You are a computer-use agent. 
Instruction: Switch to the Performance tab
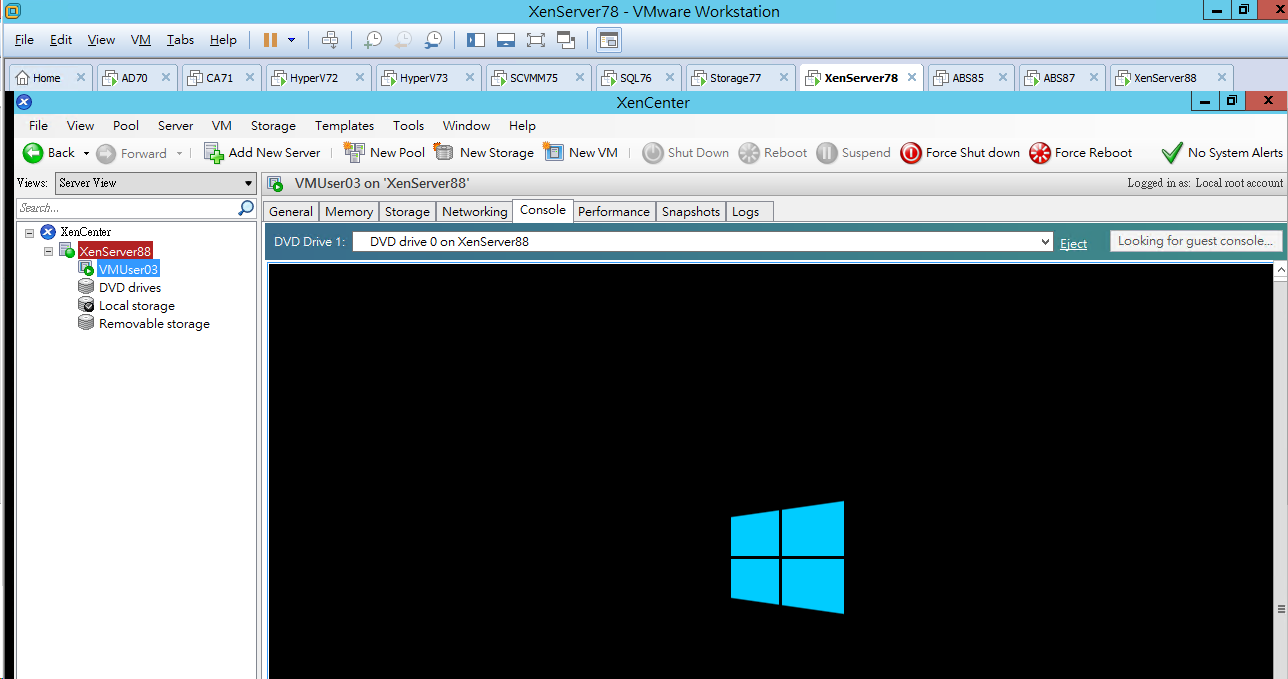614,212
